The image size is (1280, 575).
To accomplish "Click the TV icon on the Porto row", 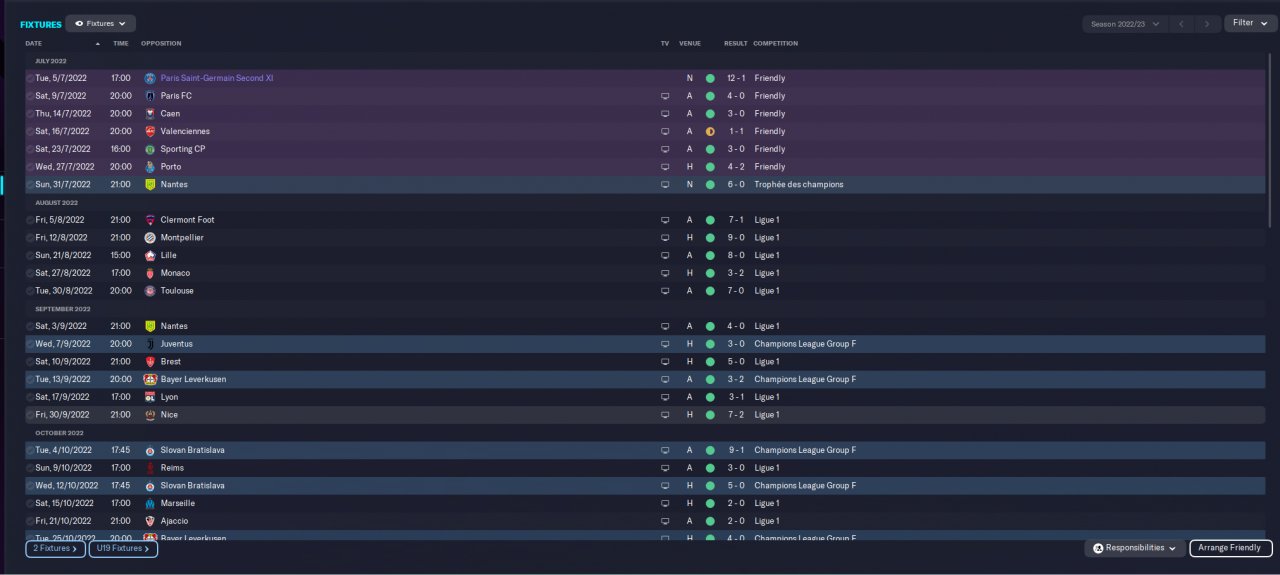I will 665,167.
